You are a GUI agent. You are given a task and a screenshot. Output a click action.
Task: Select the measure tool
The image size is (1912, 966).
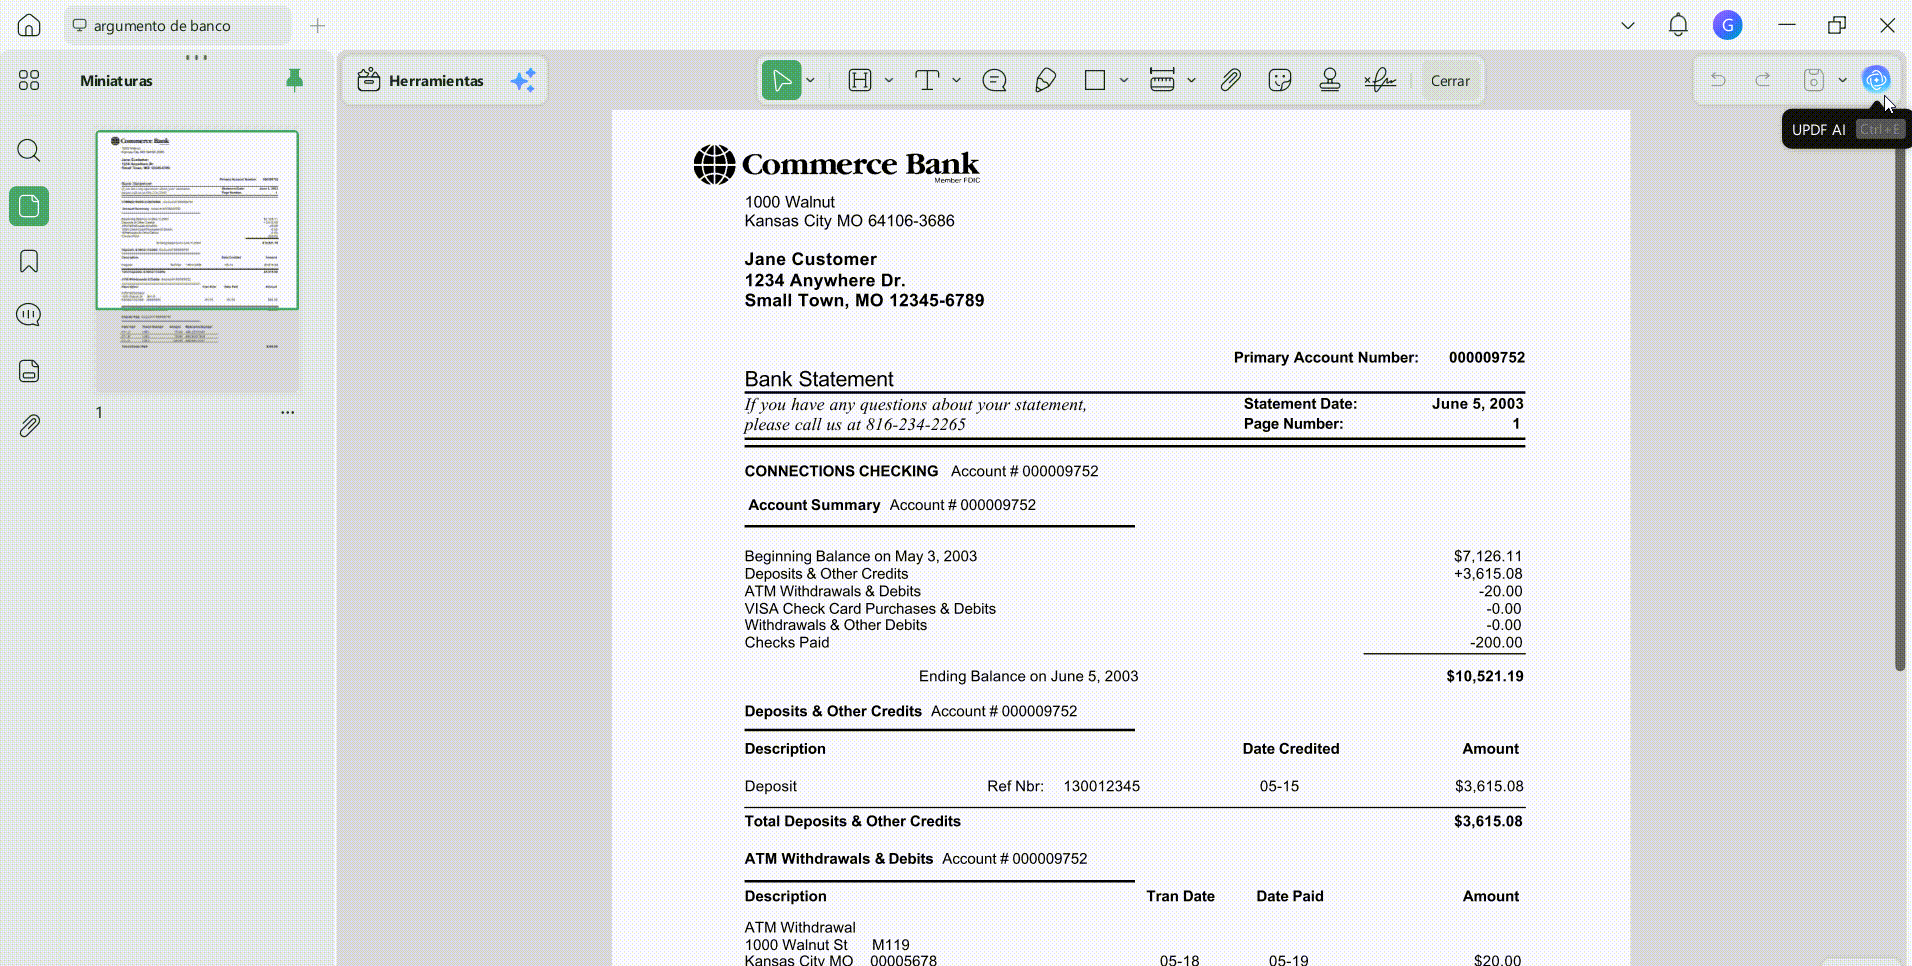click(x=1162, y=80)
